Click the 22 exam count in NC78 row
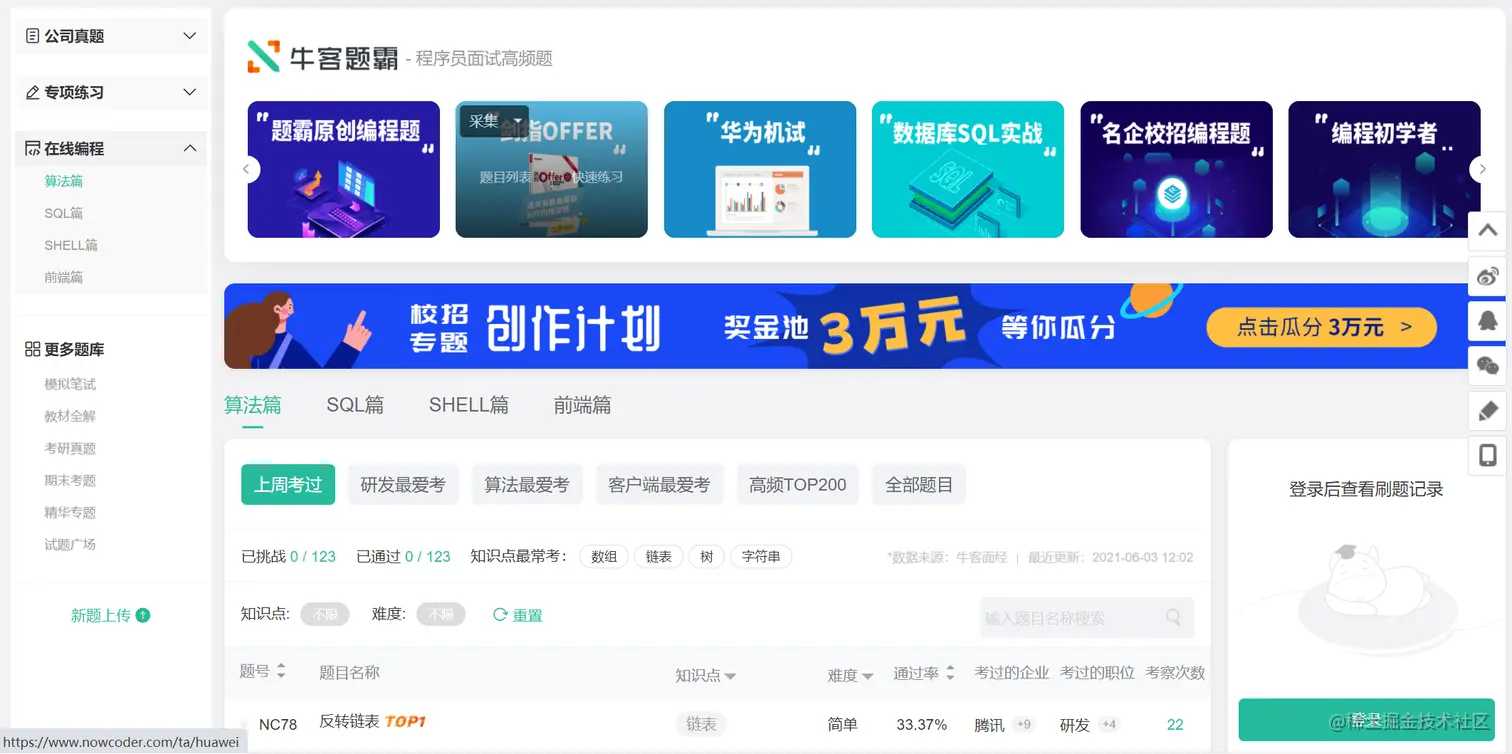This screenshot has width=1512, height=754. (x=1175, y=724)
